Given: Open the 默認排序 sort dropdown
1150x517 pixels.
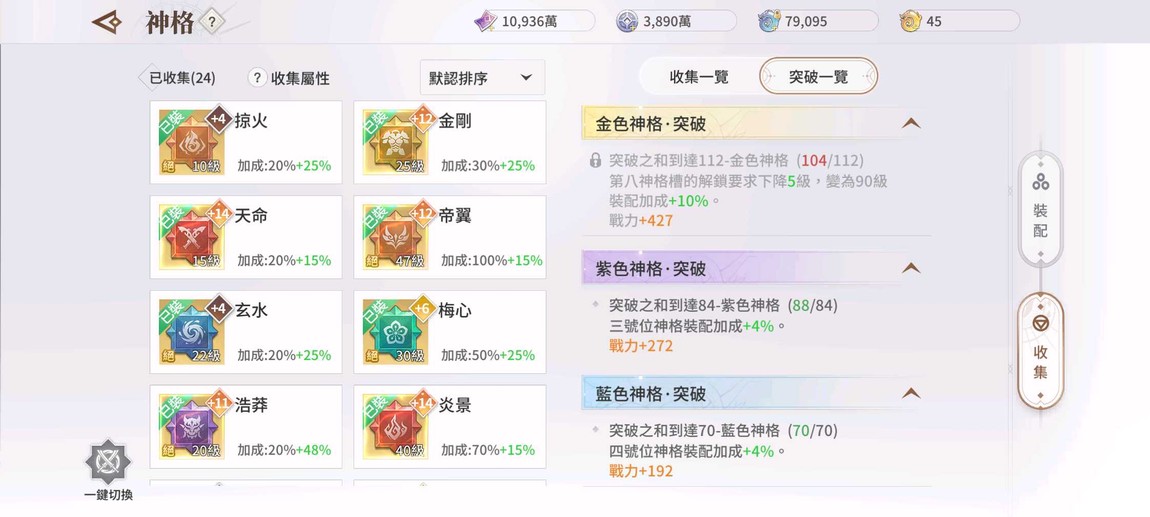Looking at the screenshot, I should point(482,78).
